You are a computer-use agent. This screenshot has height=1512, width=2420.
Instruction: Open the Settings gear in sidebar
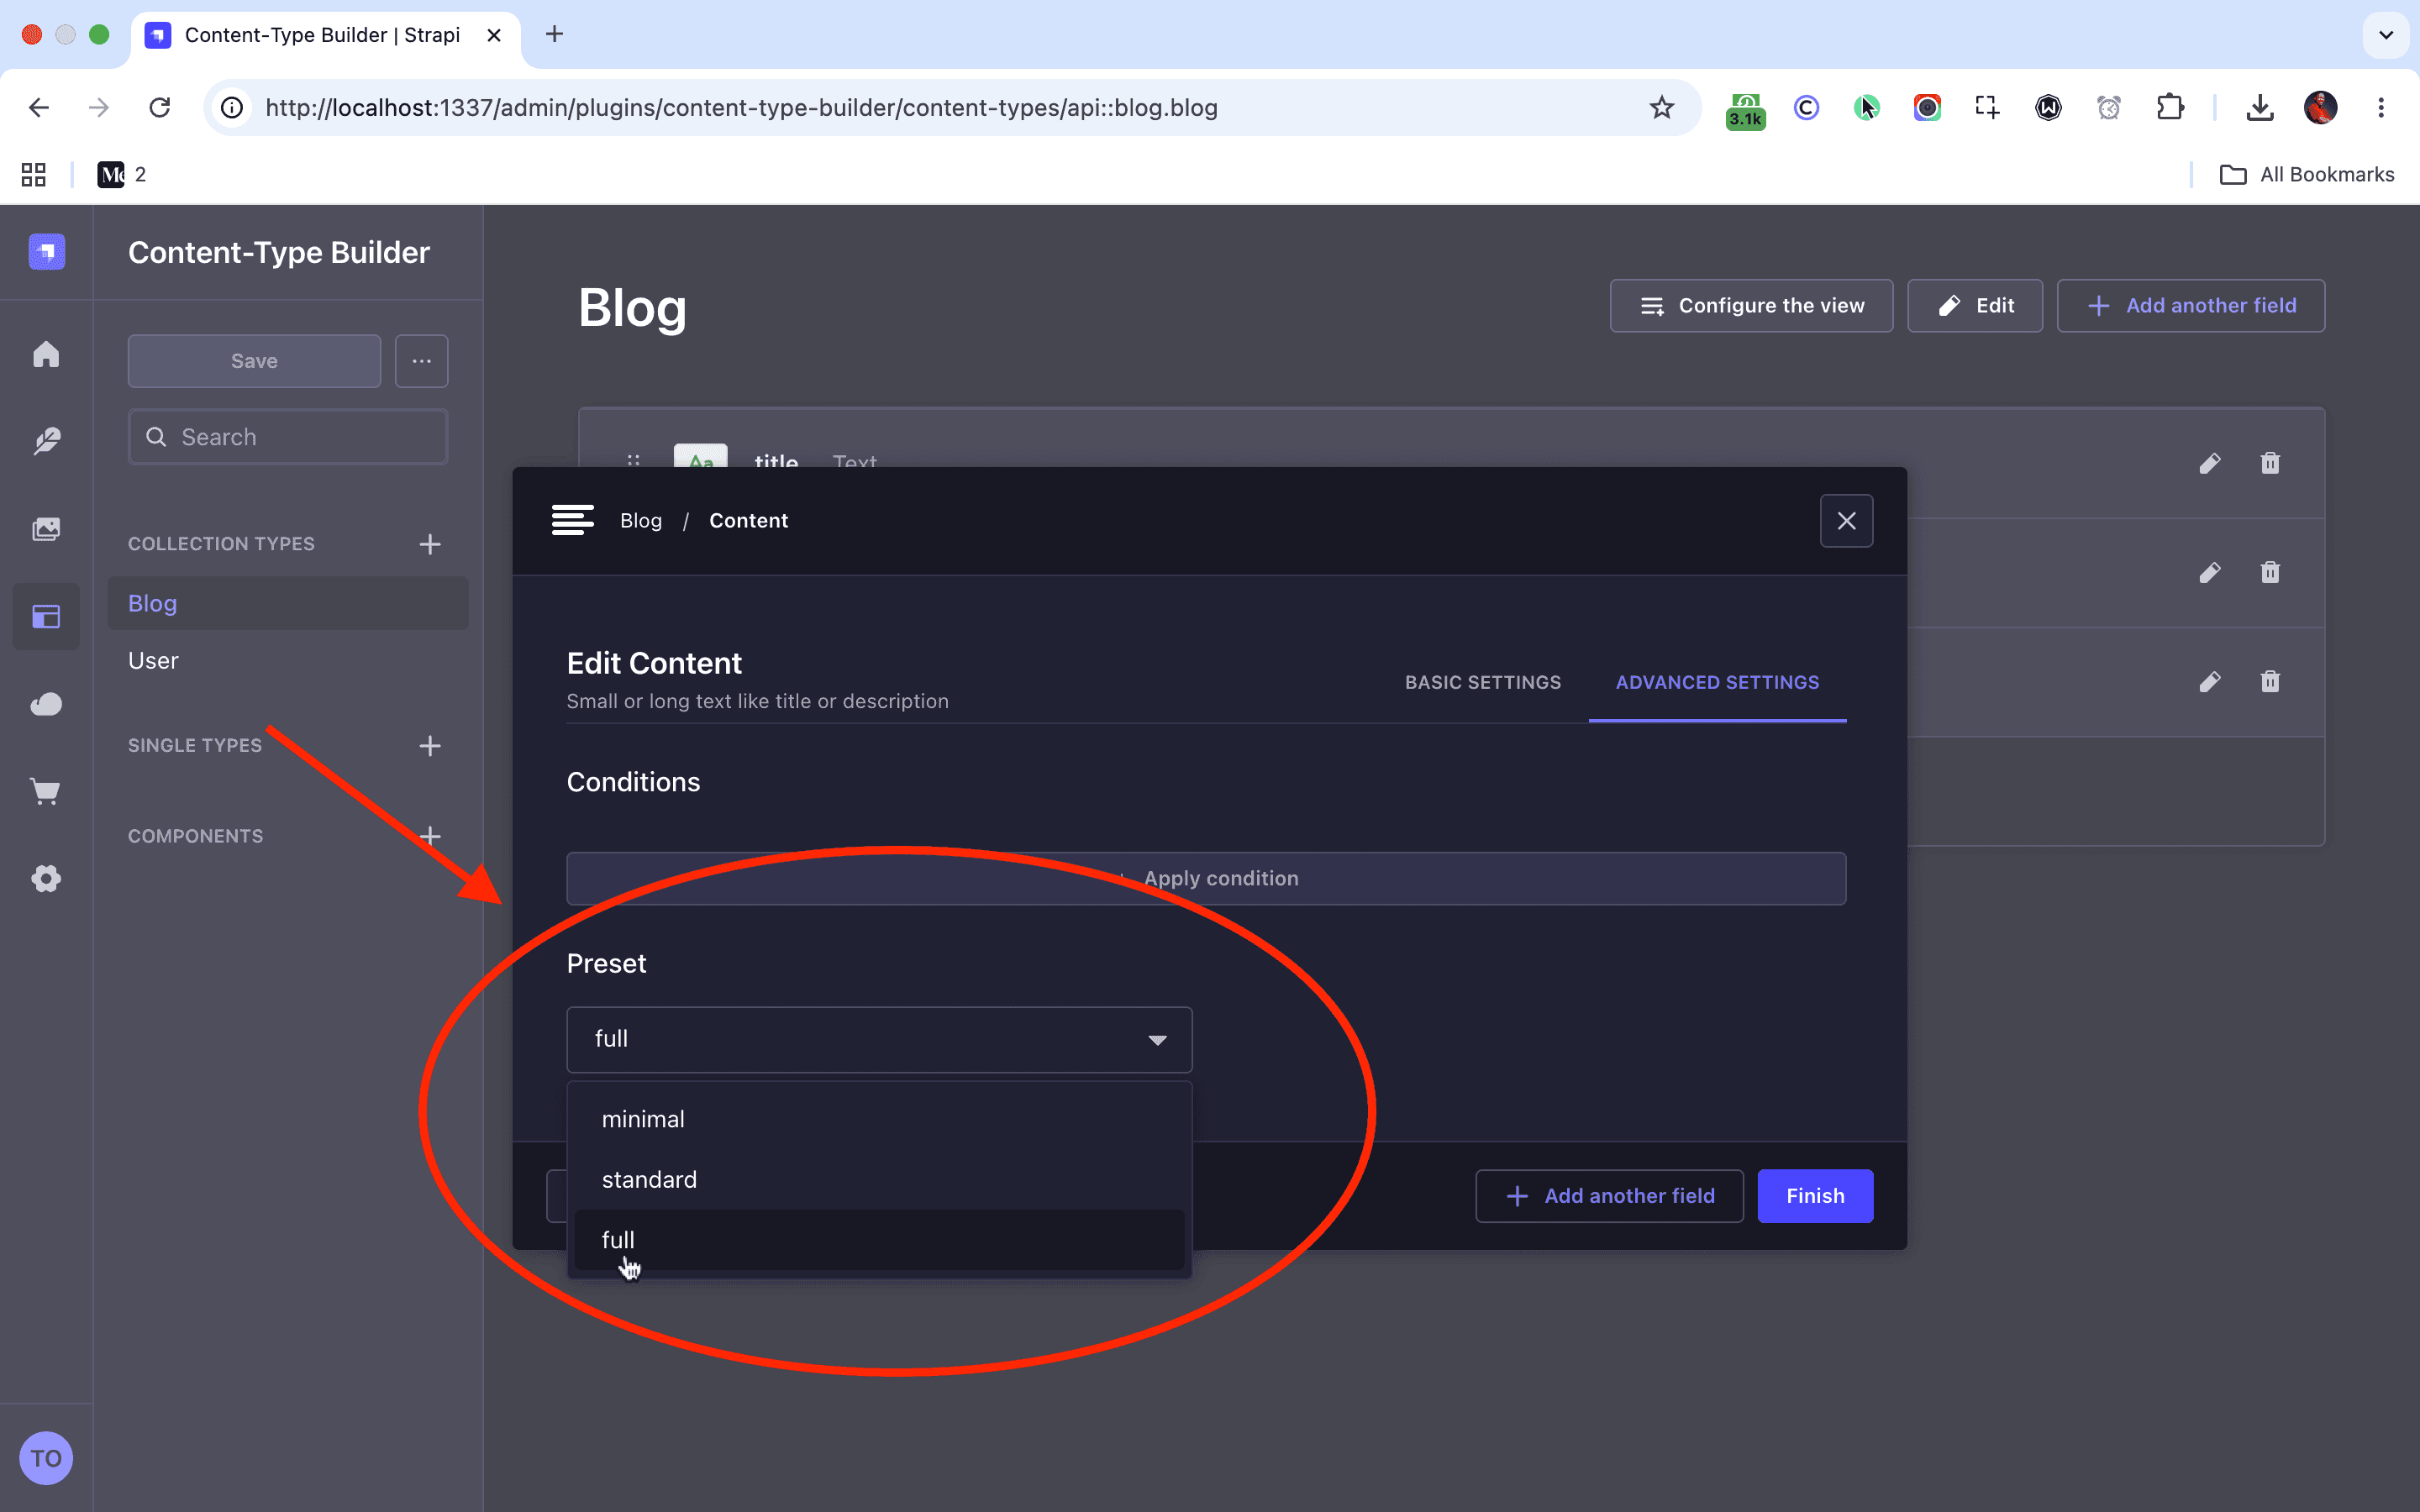(46, 879)
